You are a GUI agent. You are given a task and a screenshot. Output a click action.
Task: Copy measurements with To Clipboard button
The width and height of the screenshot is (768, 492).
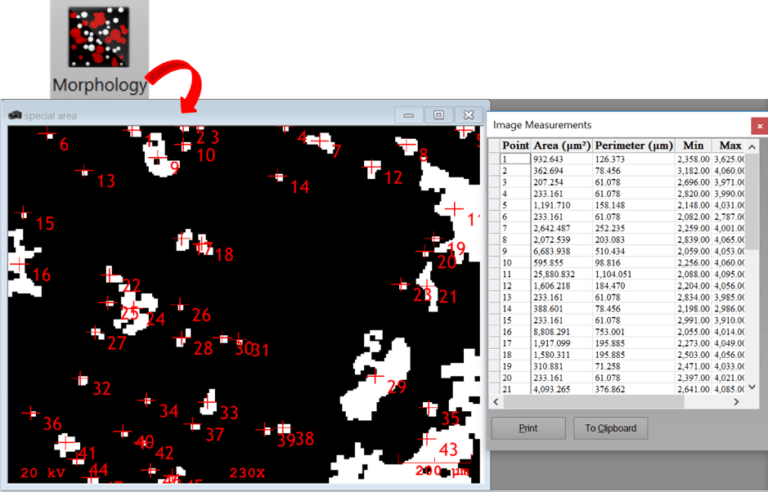click(610, 429)
